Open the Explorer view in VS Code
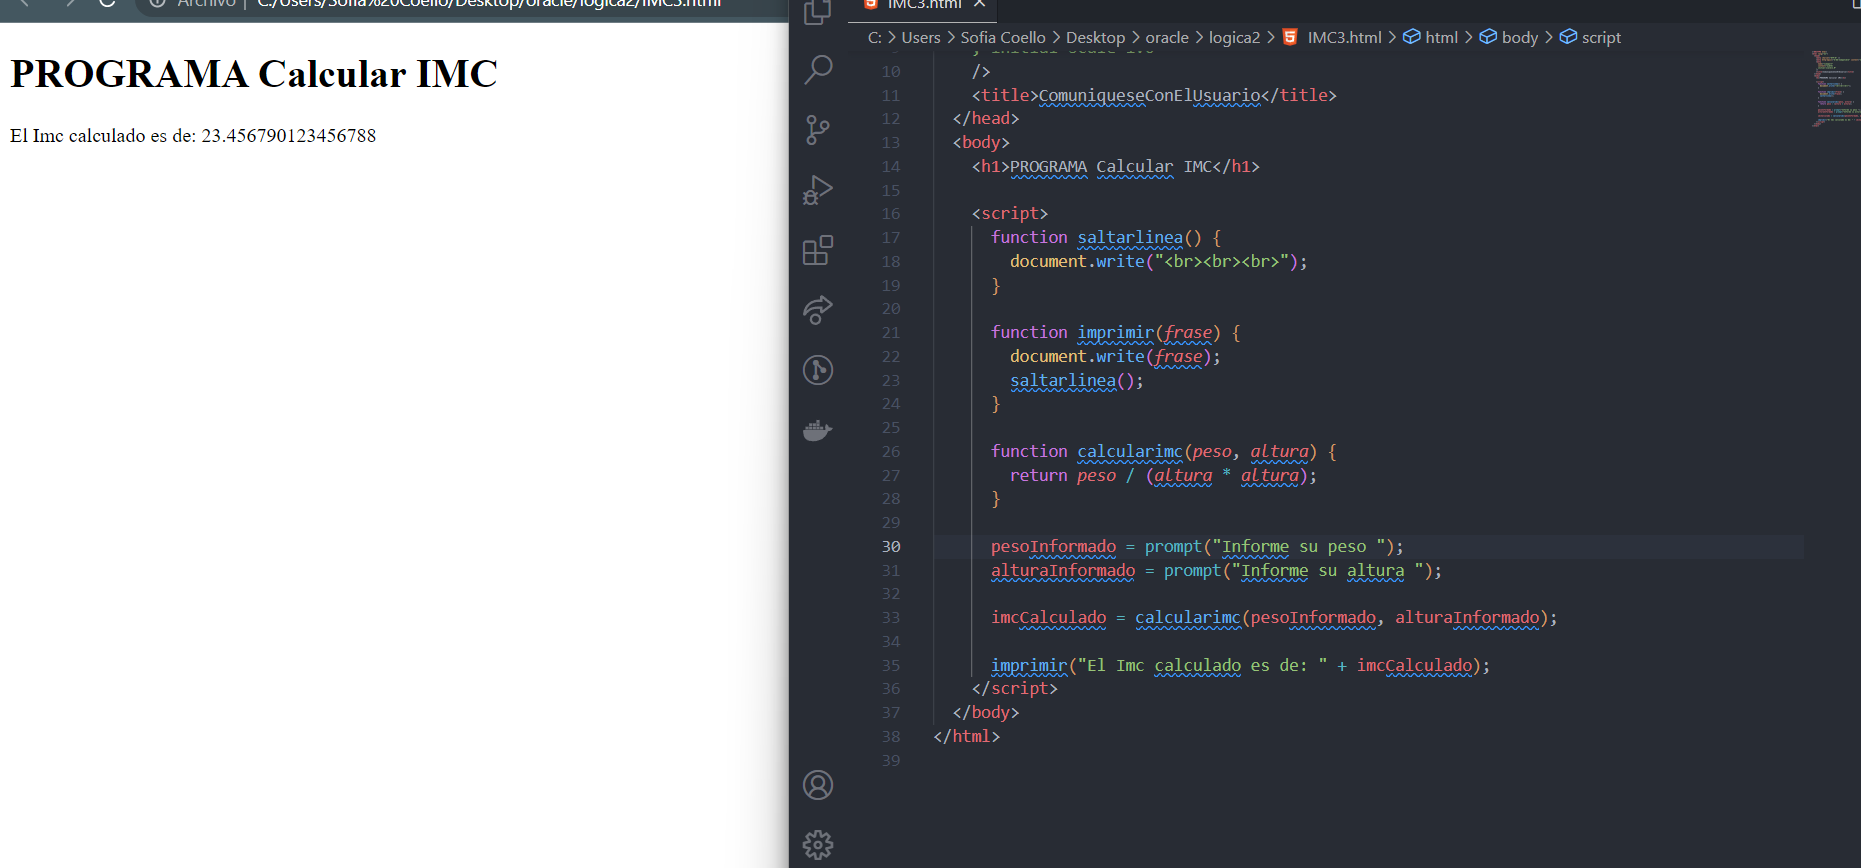Image resolution: width=1861 pixels, height=868 pixels. [818, 12]
